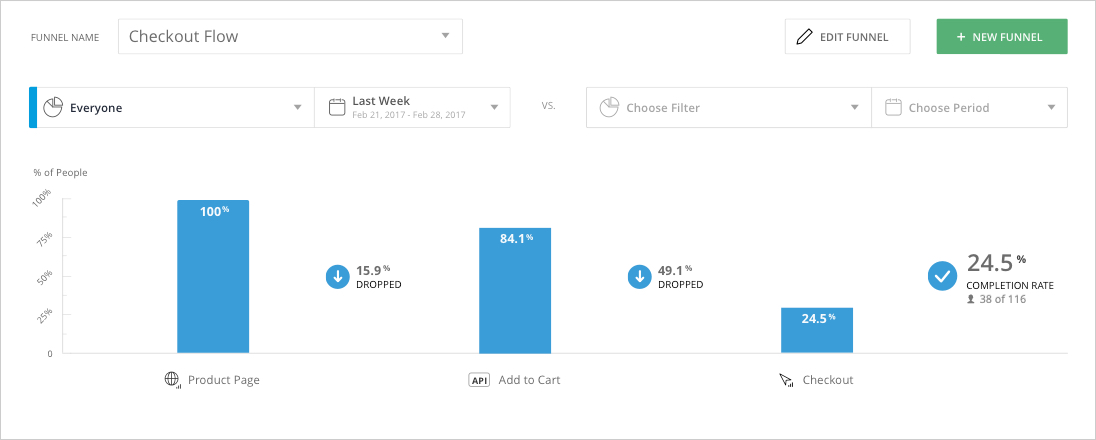Open the Last Week date range dropdown

pos(412,107)
